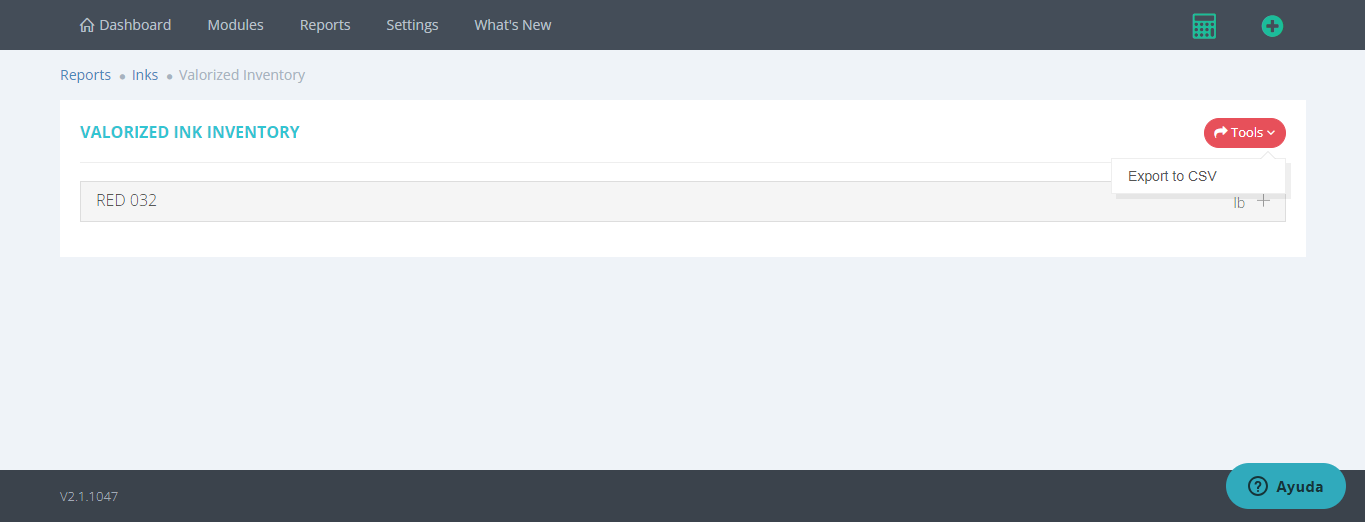Click the share arrow icon on Tools

coord(1220,133)
